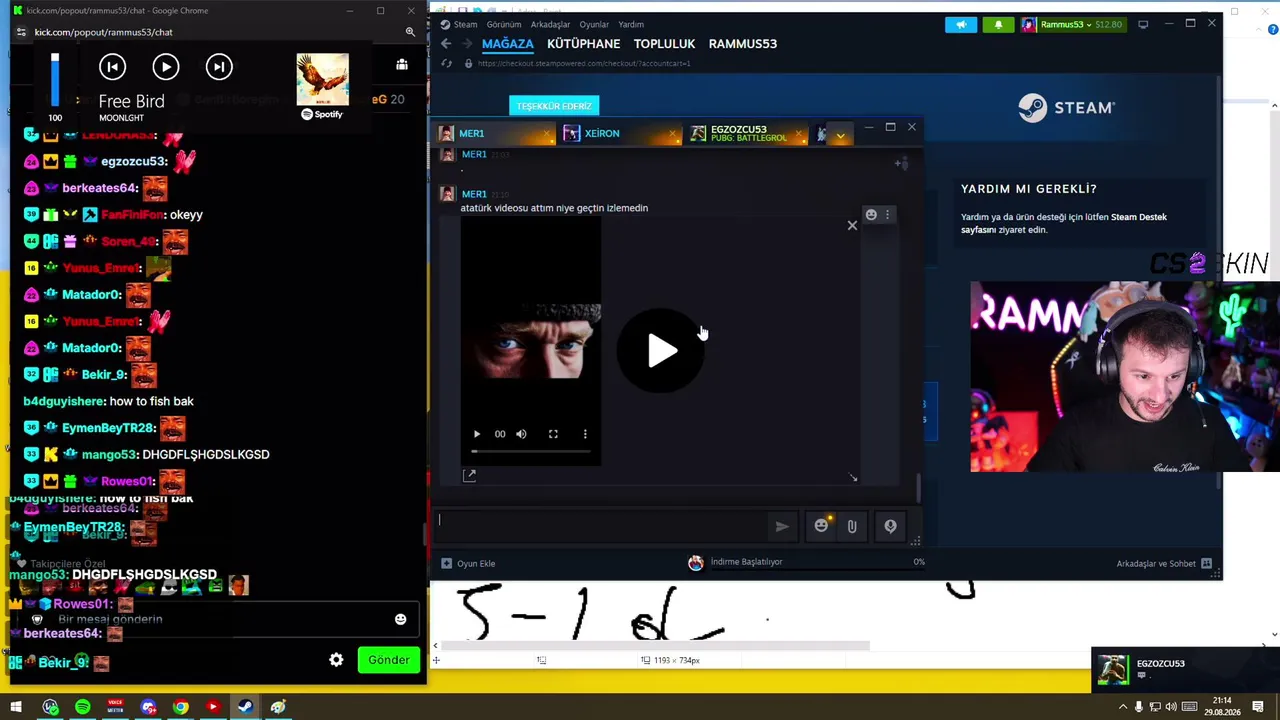Screen dimensions: 1280x720
Task: Start voice chat with microphone button
Action: coord(890,526)
